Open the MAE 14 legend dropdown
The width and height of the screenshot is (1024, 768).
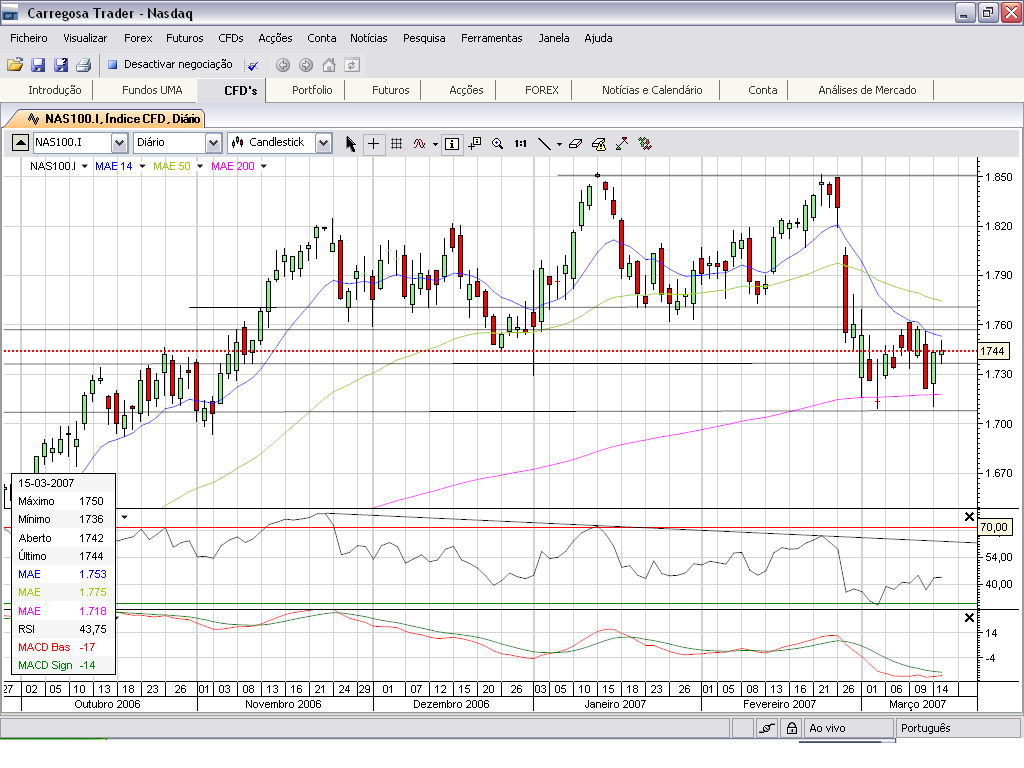pos(142,167)
